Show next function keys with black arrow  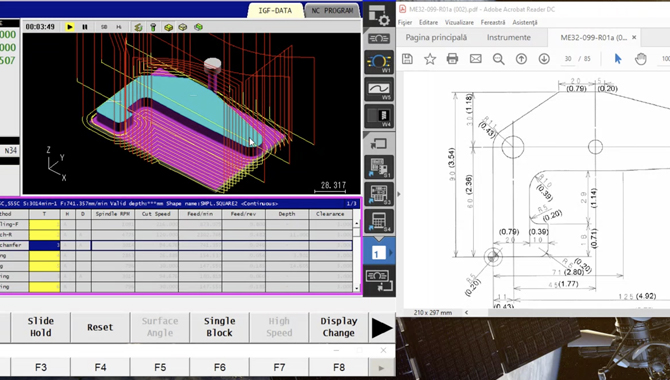click(382, 328)
